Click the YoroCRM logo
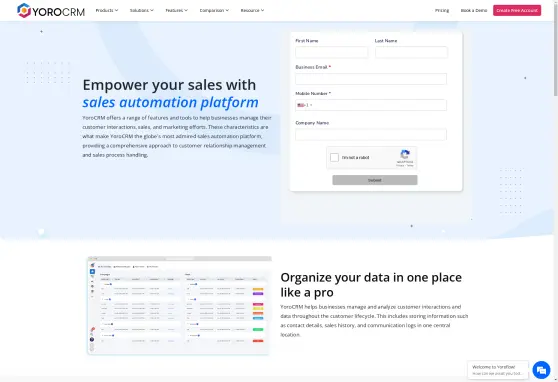Screen dimensions: 558x382 tap(51, 11)
